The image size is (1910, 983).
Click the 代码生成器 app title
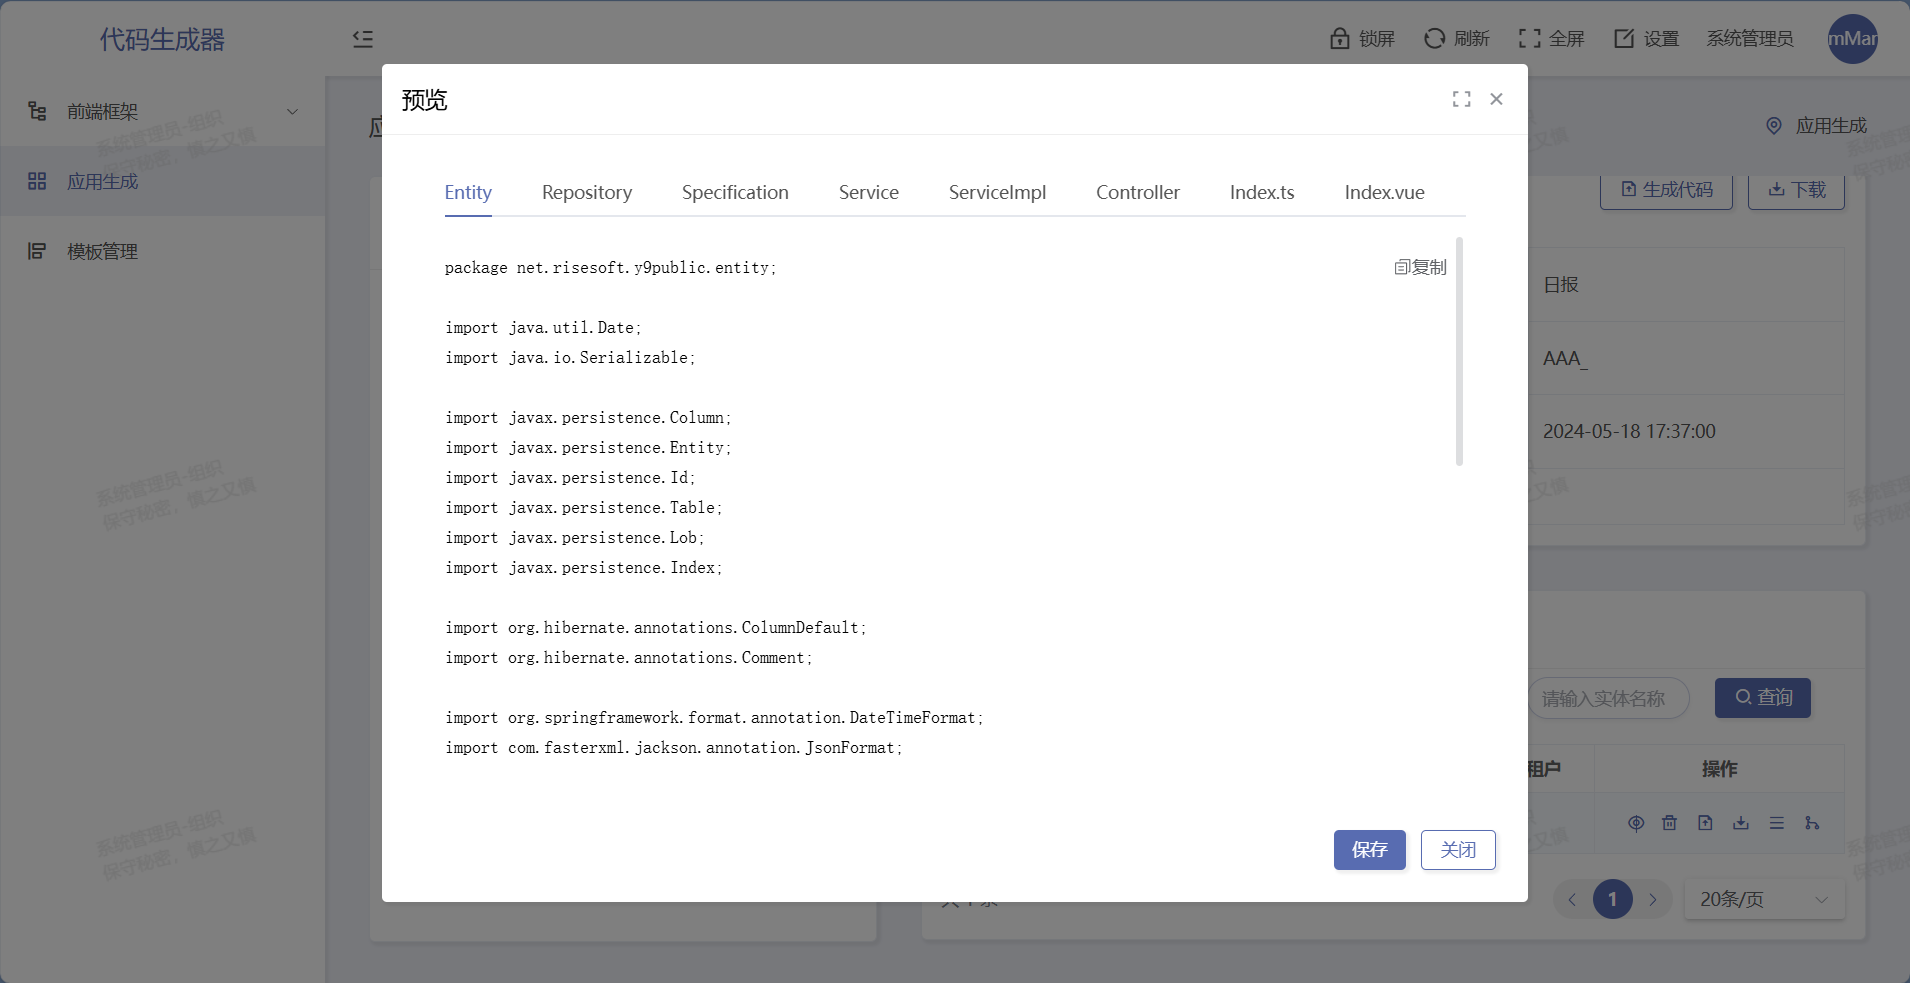[162, 39]
